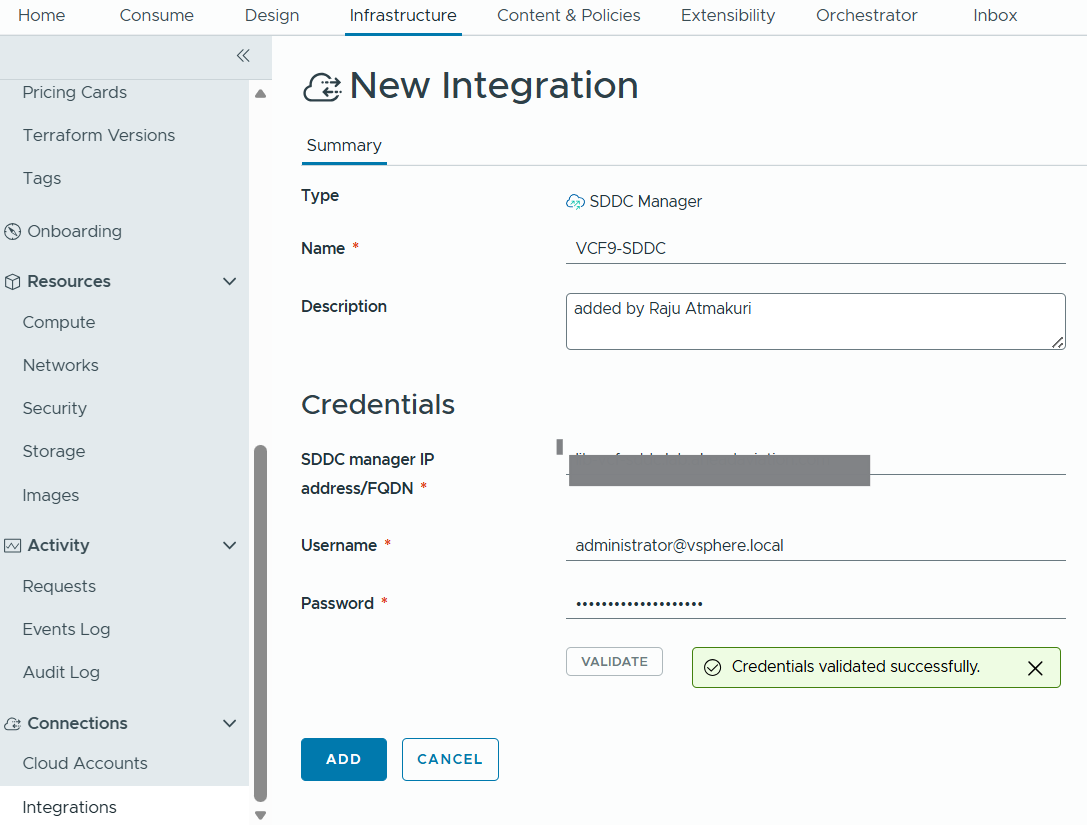
Task: Open the Orchestrator tab
Action: 866,16
